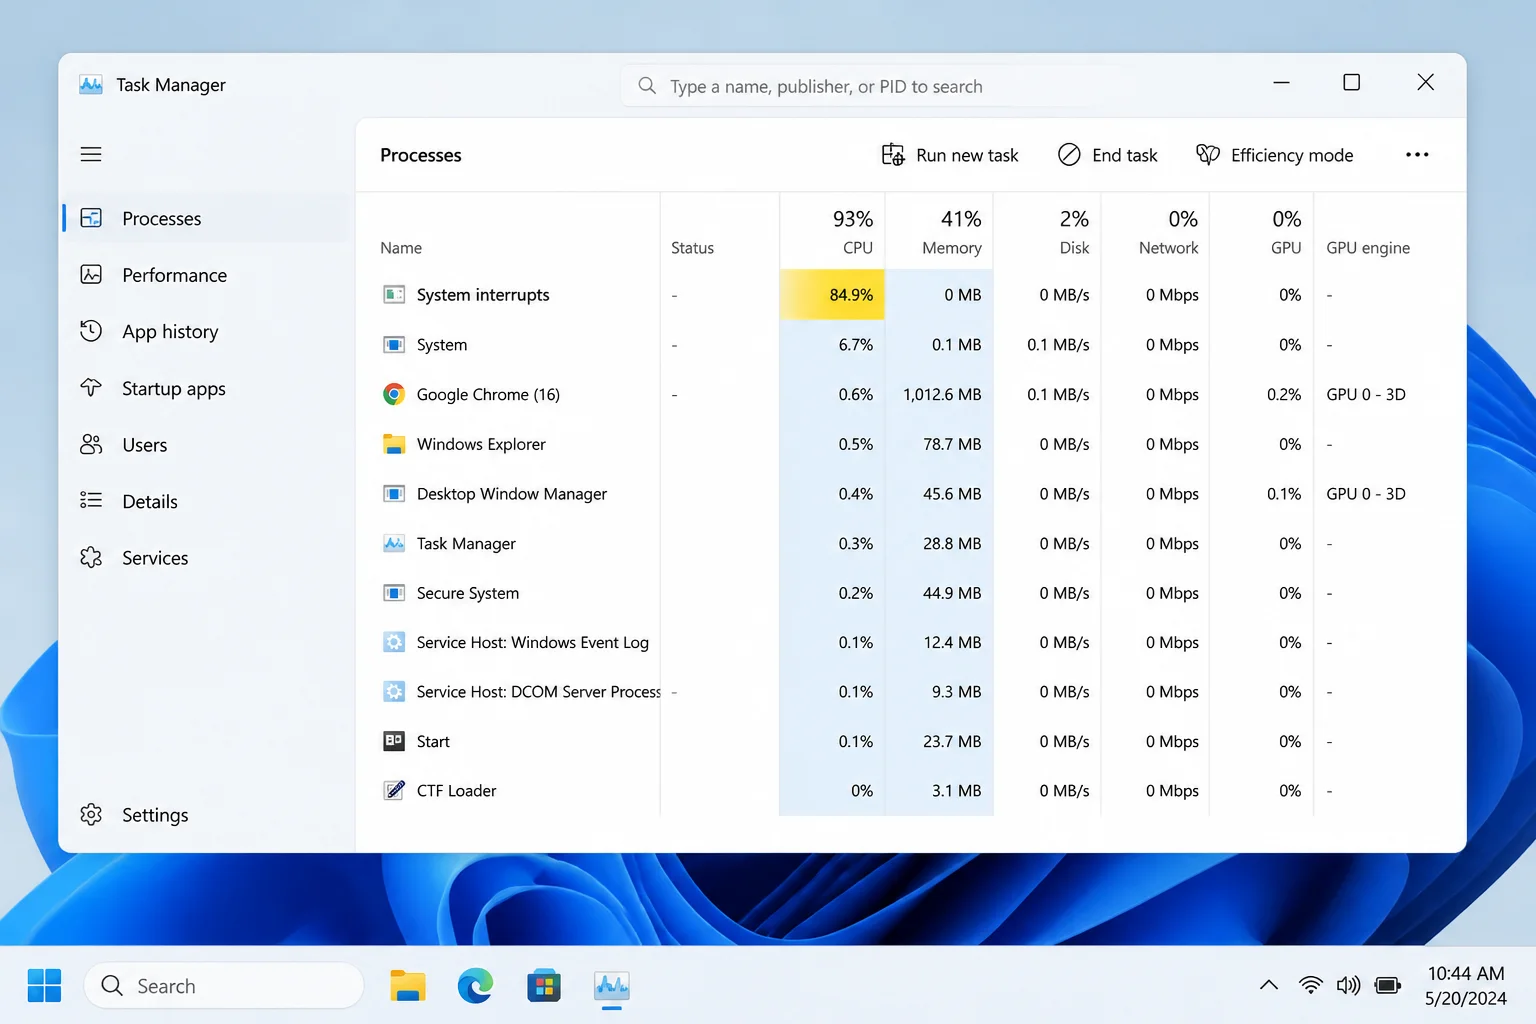
Task: Click the 23.7 MB memory value for Start
Action: (952, 741)
